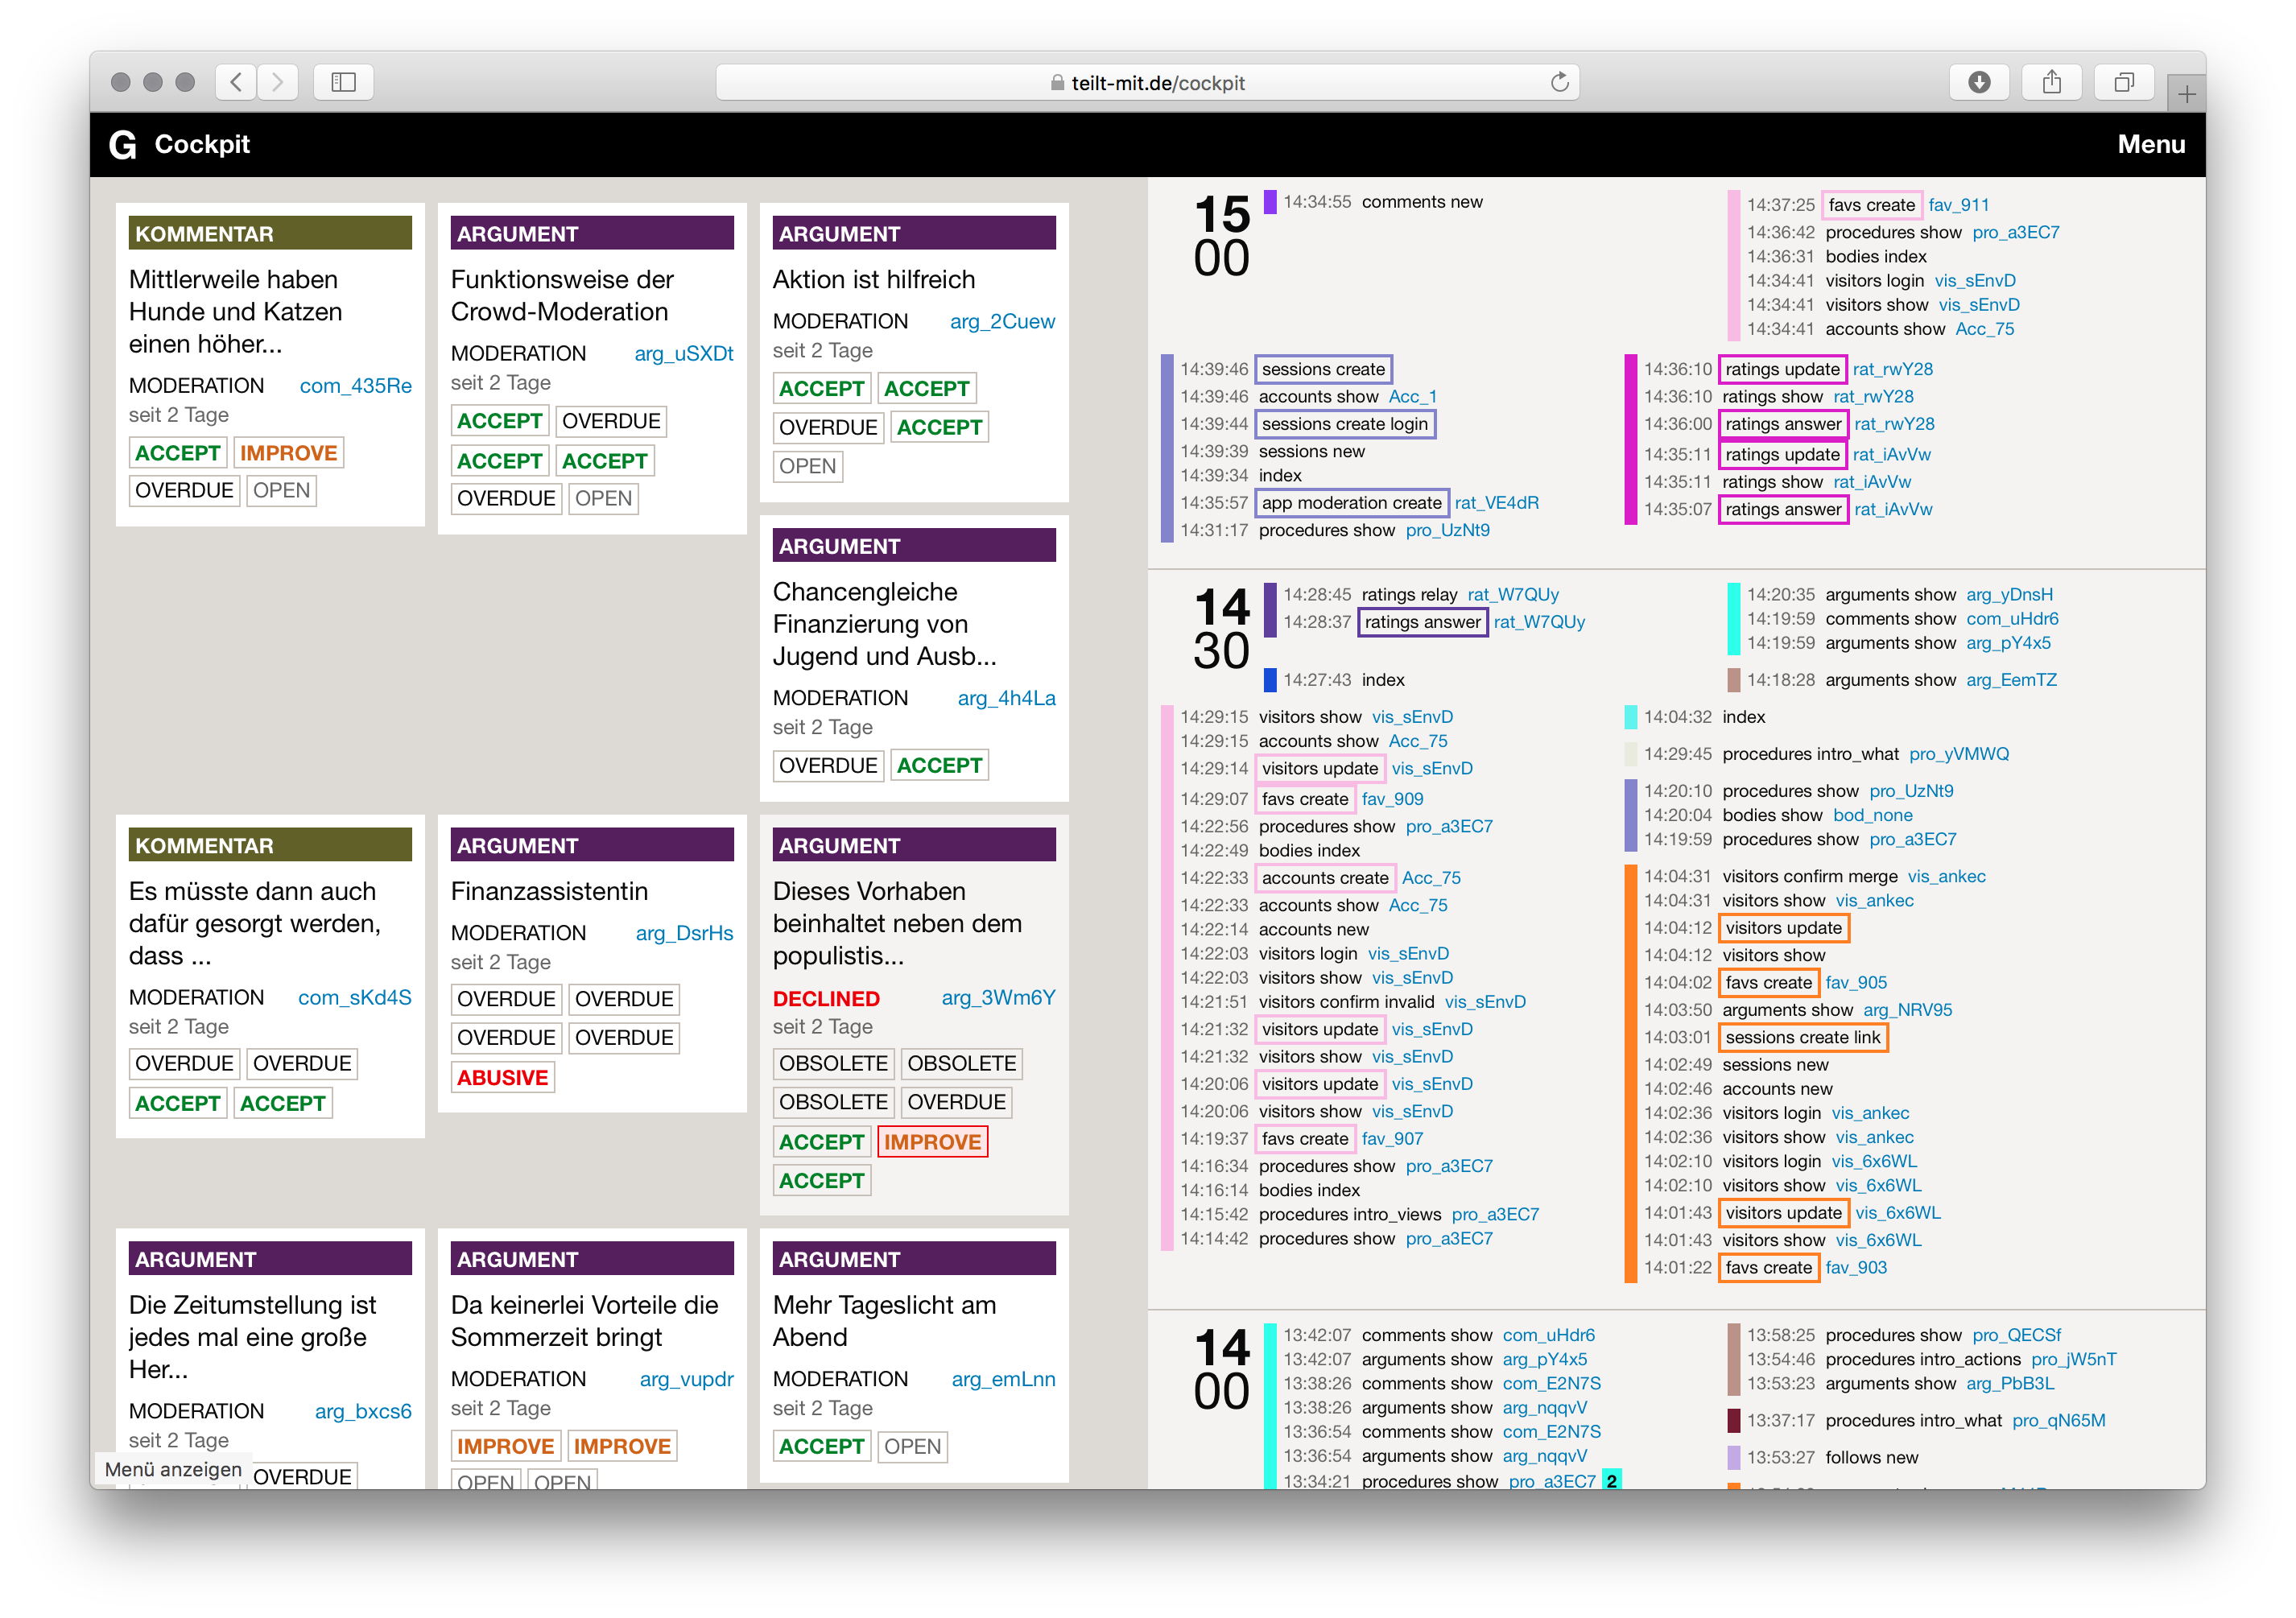Image resolution: width=2296 pixels, height=1618 pixels.
Task: Click the red-outlined IMPROVE tag
Action: click(x=932, y=1142)
